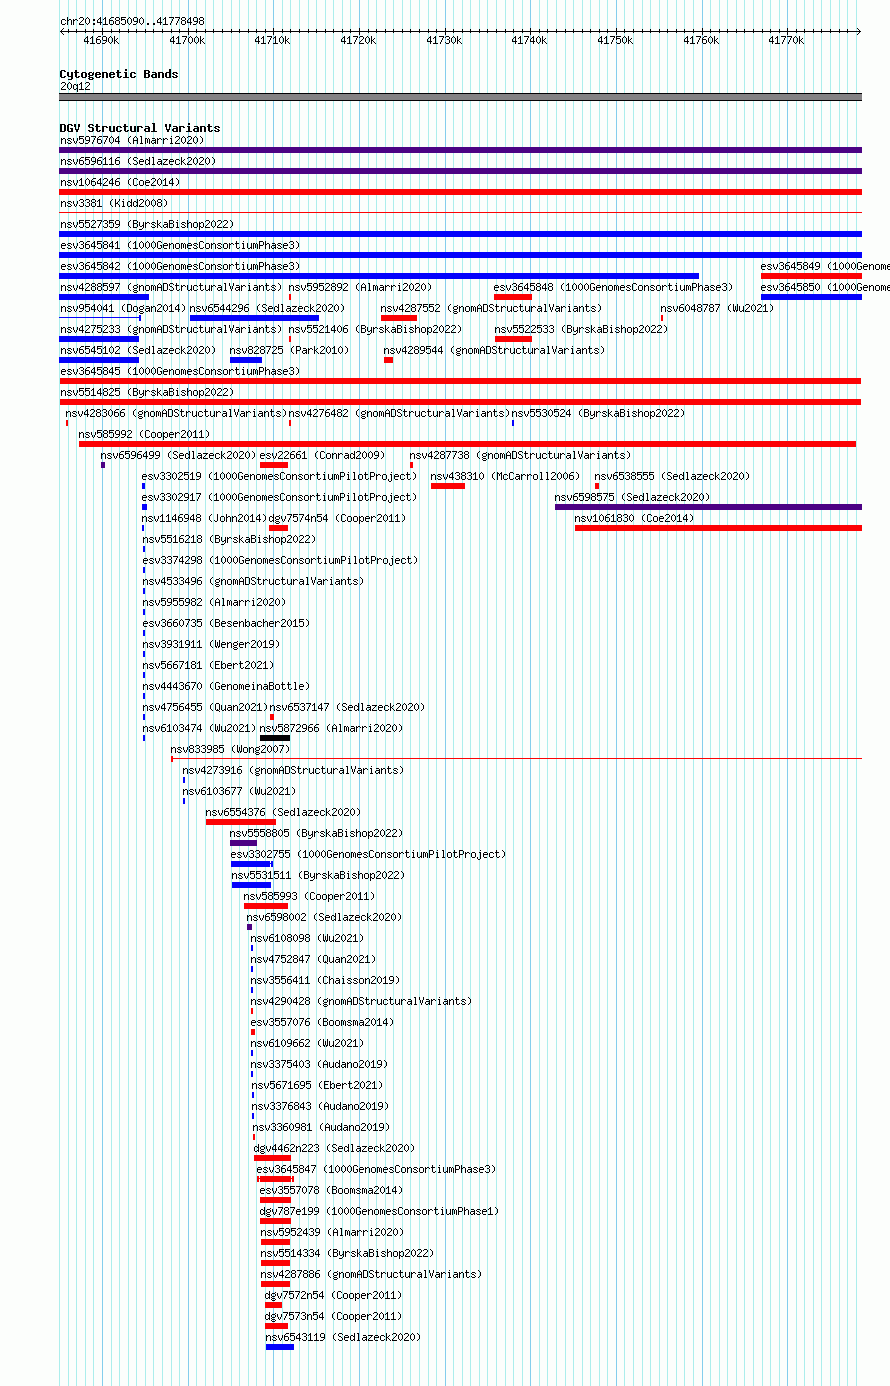Image resolution: width=890 pixels, height=1386 pixels.
Task: Select esv3557076 (Boomsma2014) label
Action: click(x=322, y=1022)
